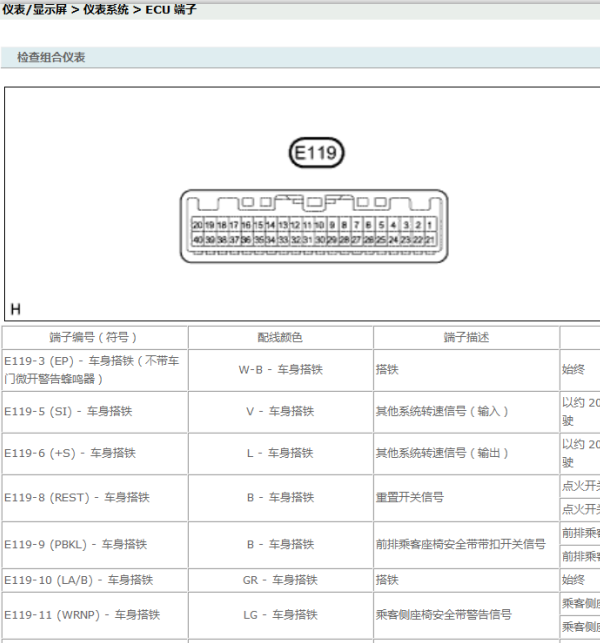This screenshot has width=600, height=643.
Task: Click the H marker in the diagram corner
Action: tap(15, 309)
